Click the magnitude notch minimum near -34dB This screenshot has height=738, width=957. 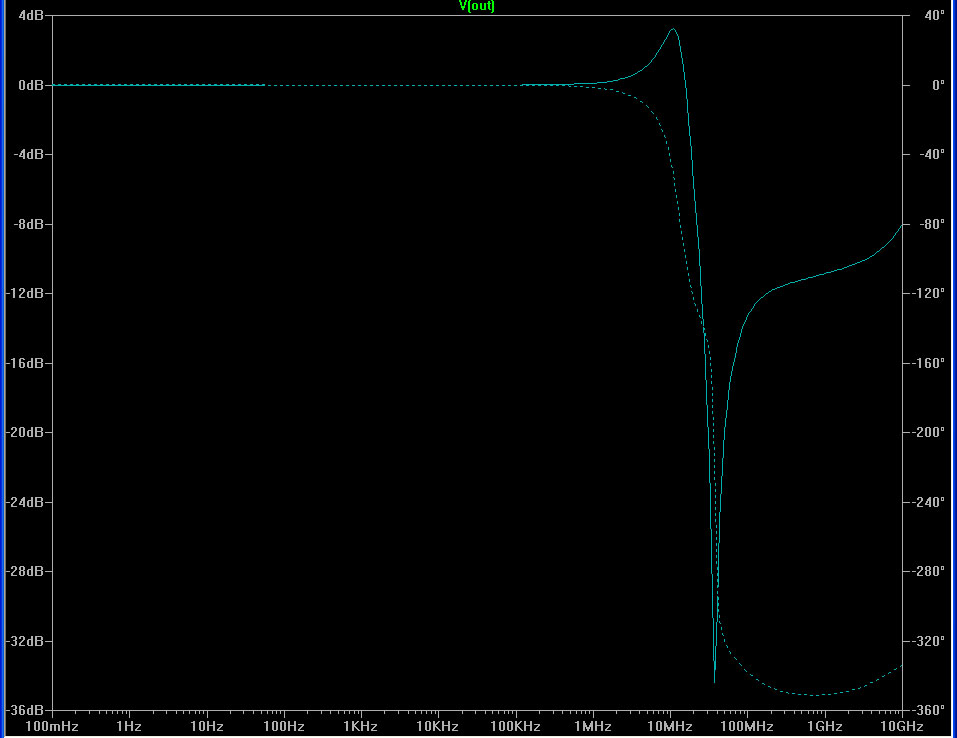click(x=714, y=681)
